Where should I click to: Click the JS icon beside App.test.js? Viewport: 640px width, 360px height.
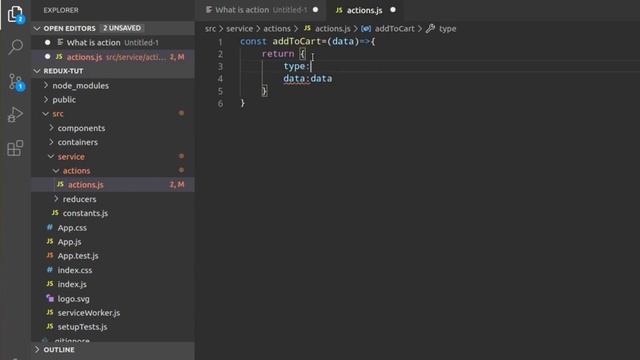pos(50,256)
